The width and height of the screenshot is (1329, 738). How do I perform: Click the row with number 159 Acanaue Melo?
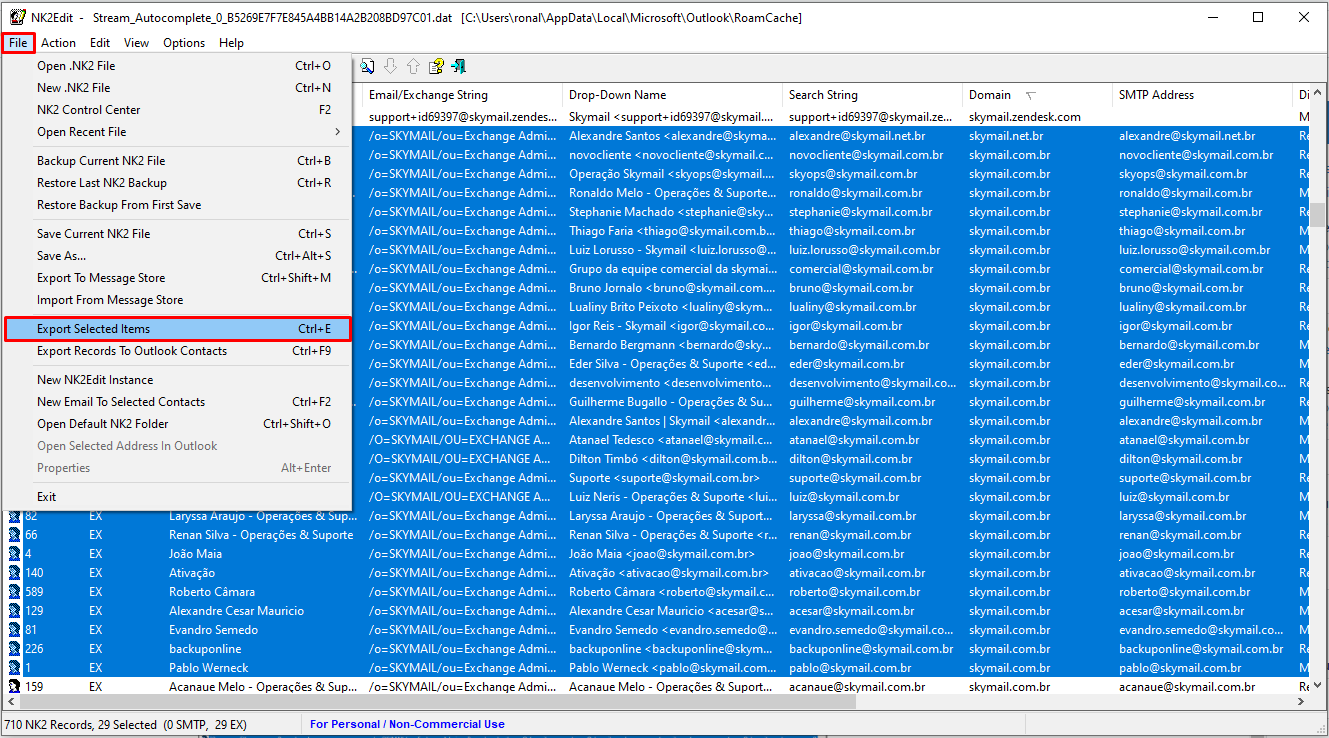(x=656, y=687)
